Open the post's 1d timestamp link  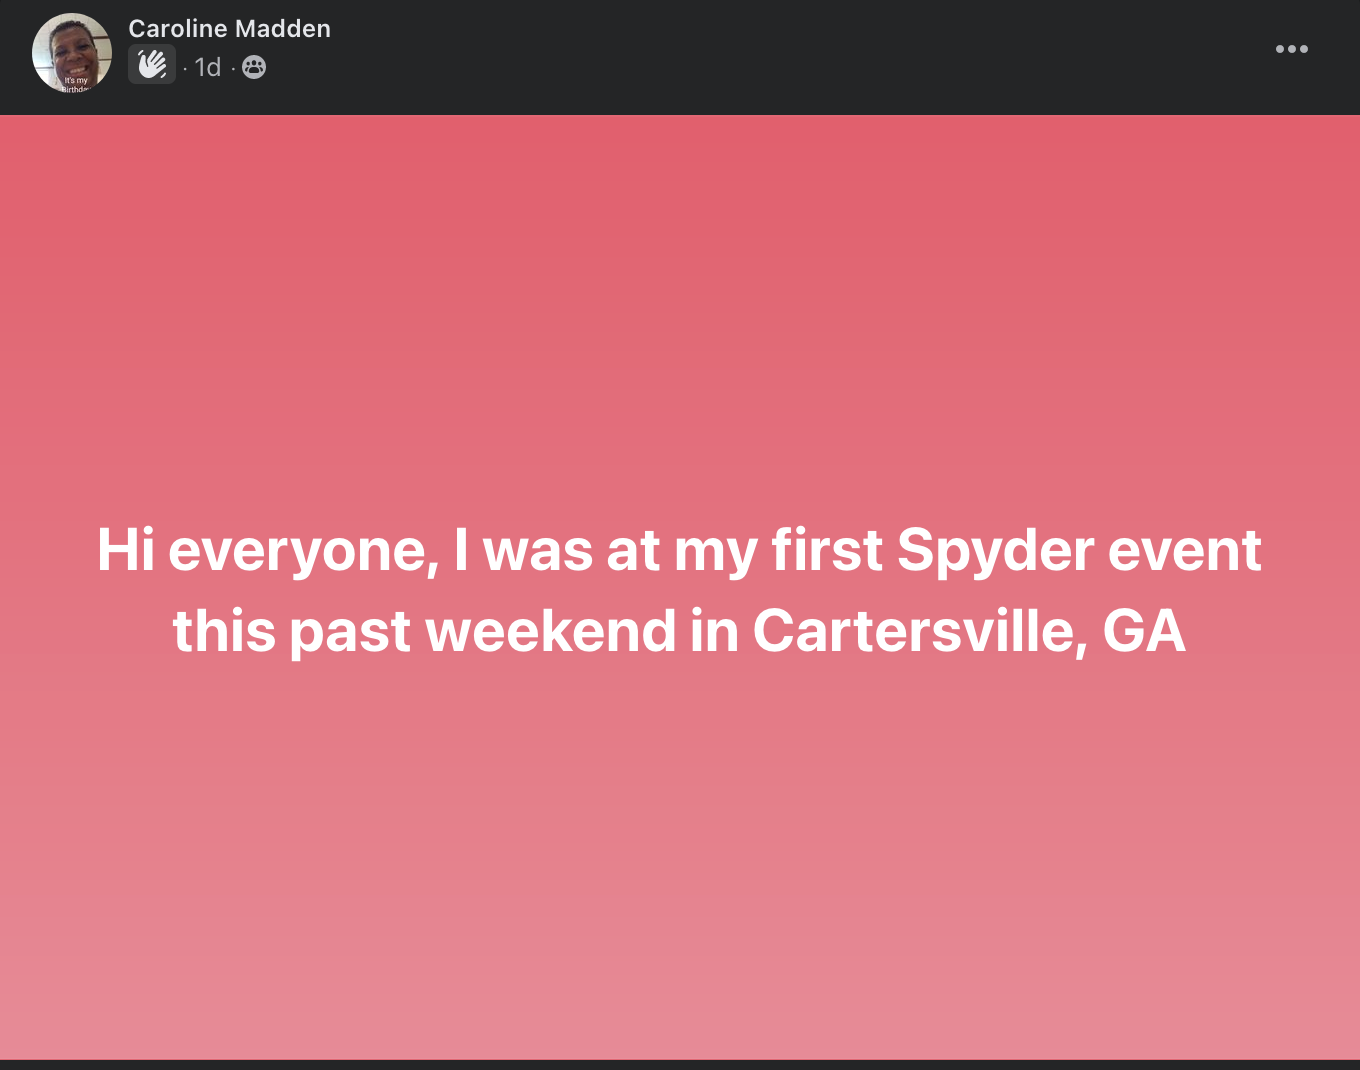(x=208, y=67)
